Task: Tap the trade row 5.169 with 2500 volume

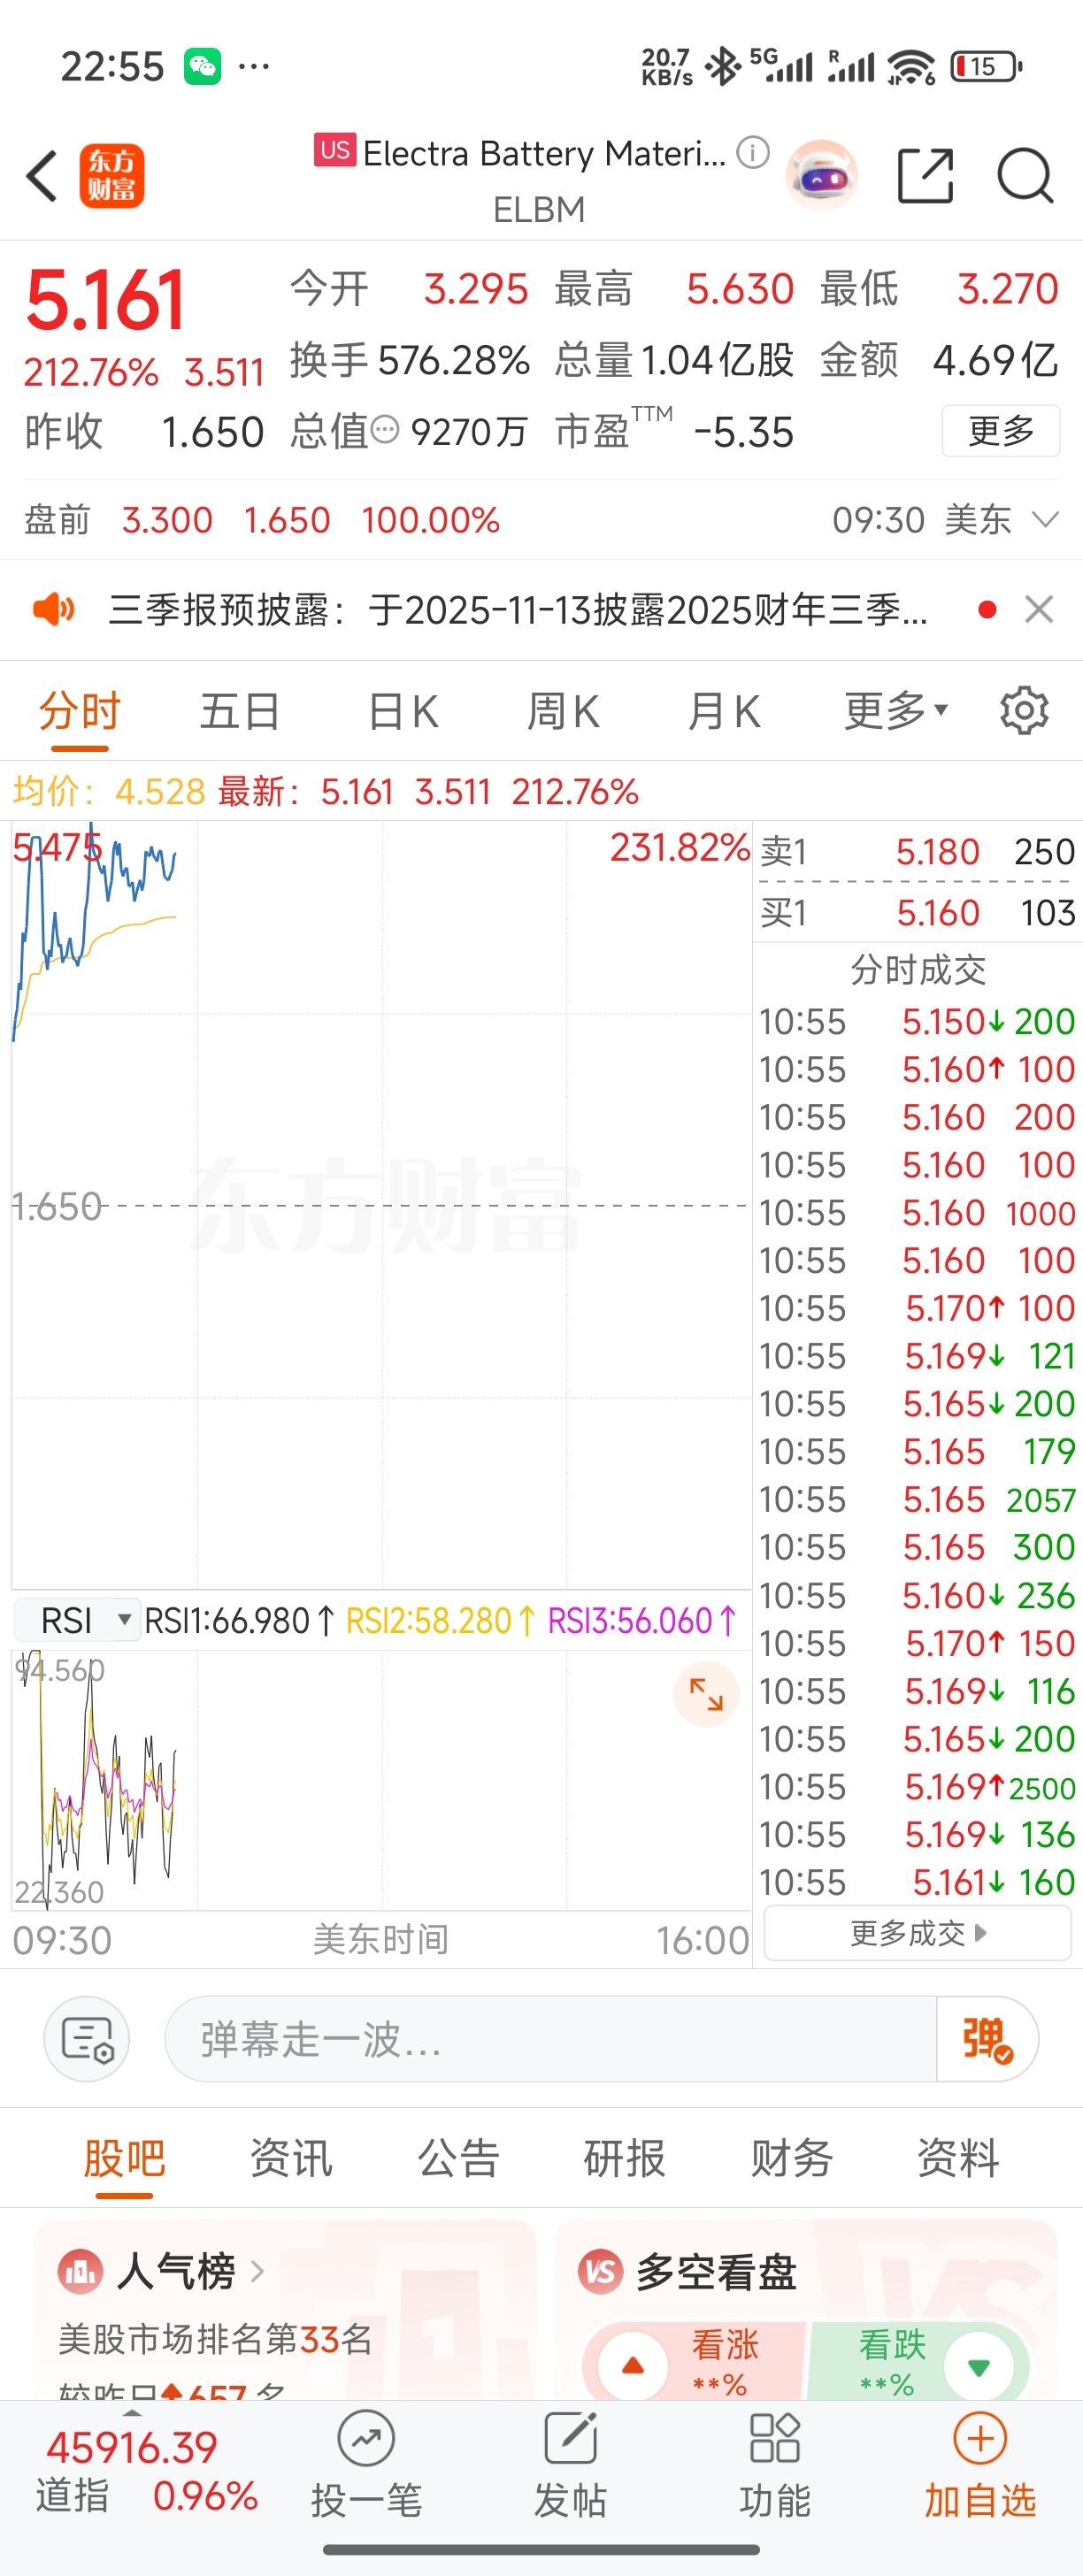Action: click(917, 1786)
